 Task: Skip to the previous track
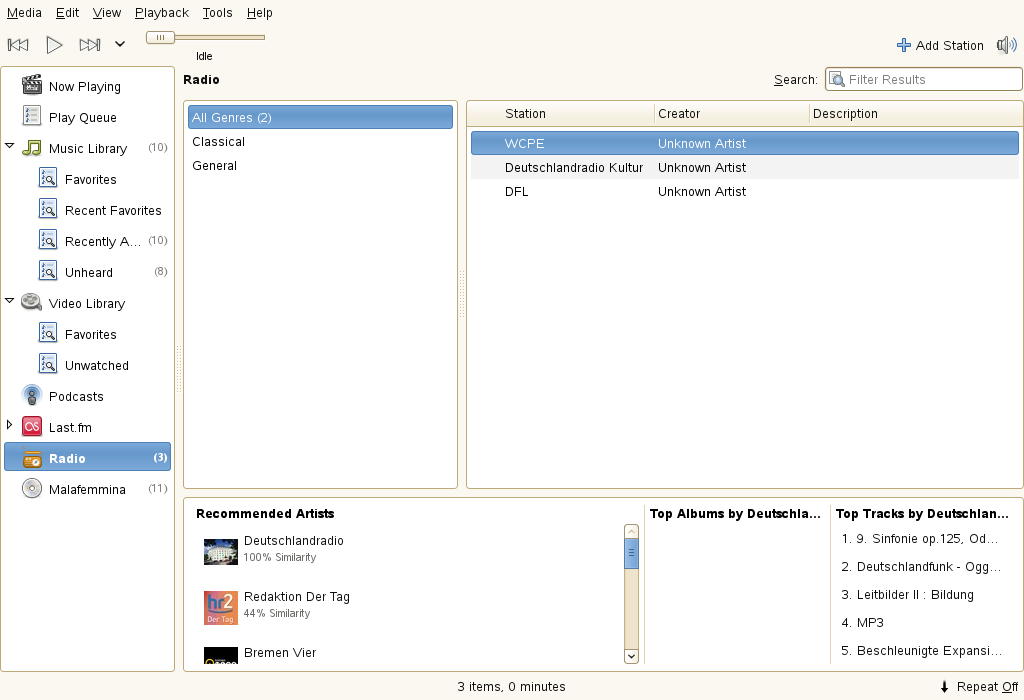tap(18, 44)
